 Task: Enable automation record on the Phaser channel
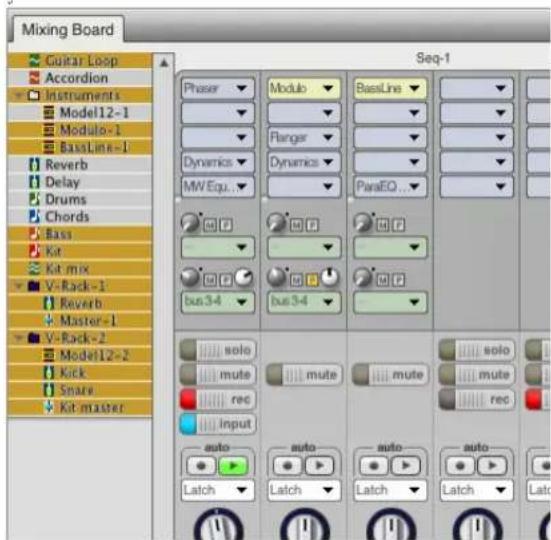pos(201,466)
